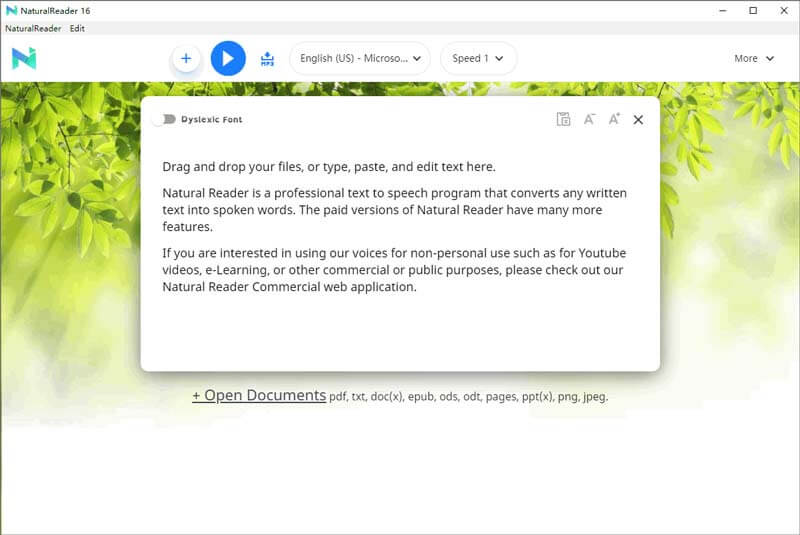This screenshot has height=535, width=800.
Task: Click the paste clipboard icon
Action: [x=563, y=119]
